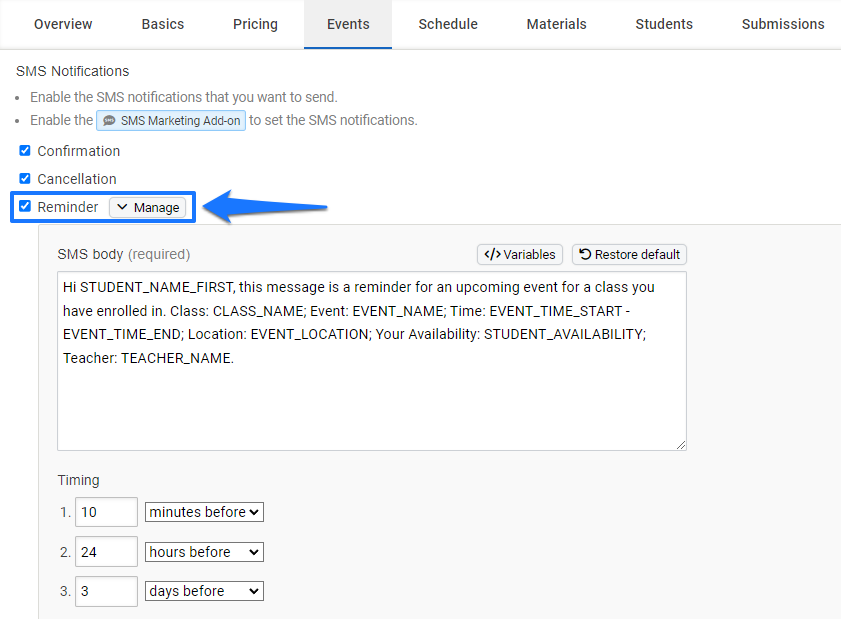This screenshot has width=841, height=619.
Task: Click the third timing value field 3
Action: [x=106, y=591]
